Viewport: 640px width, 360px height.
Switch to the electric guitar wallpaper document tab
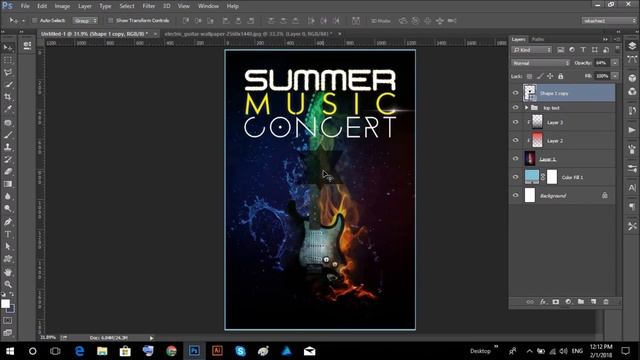[x=248, y=34]
